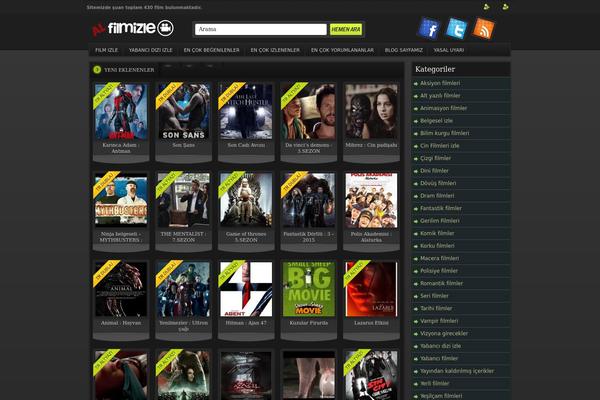The height and width of the screenshot is (400, 600).
Task: Open The Mentalist 7.Sezon poster
Action: pyautogui.click(x=184, y=200)
